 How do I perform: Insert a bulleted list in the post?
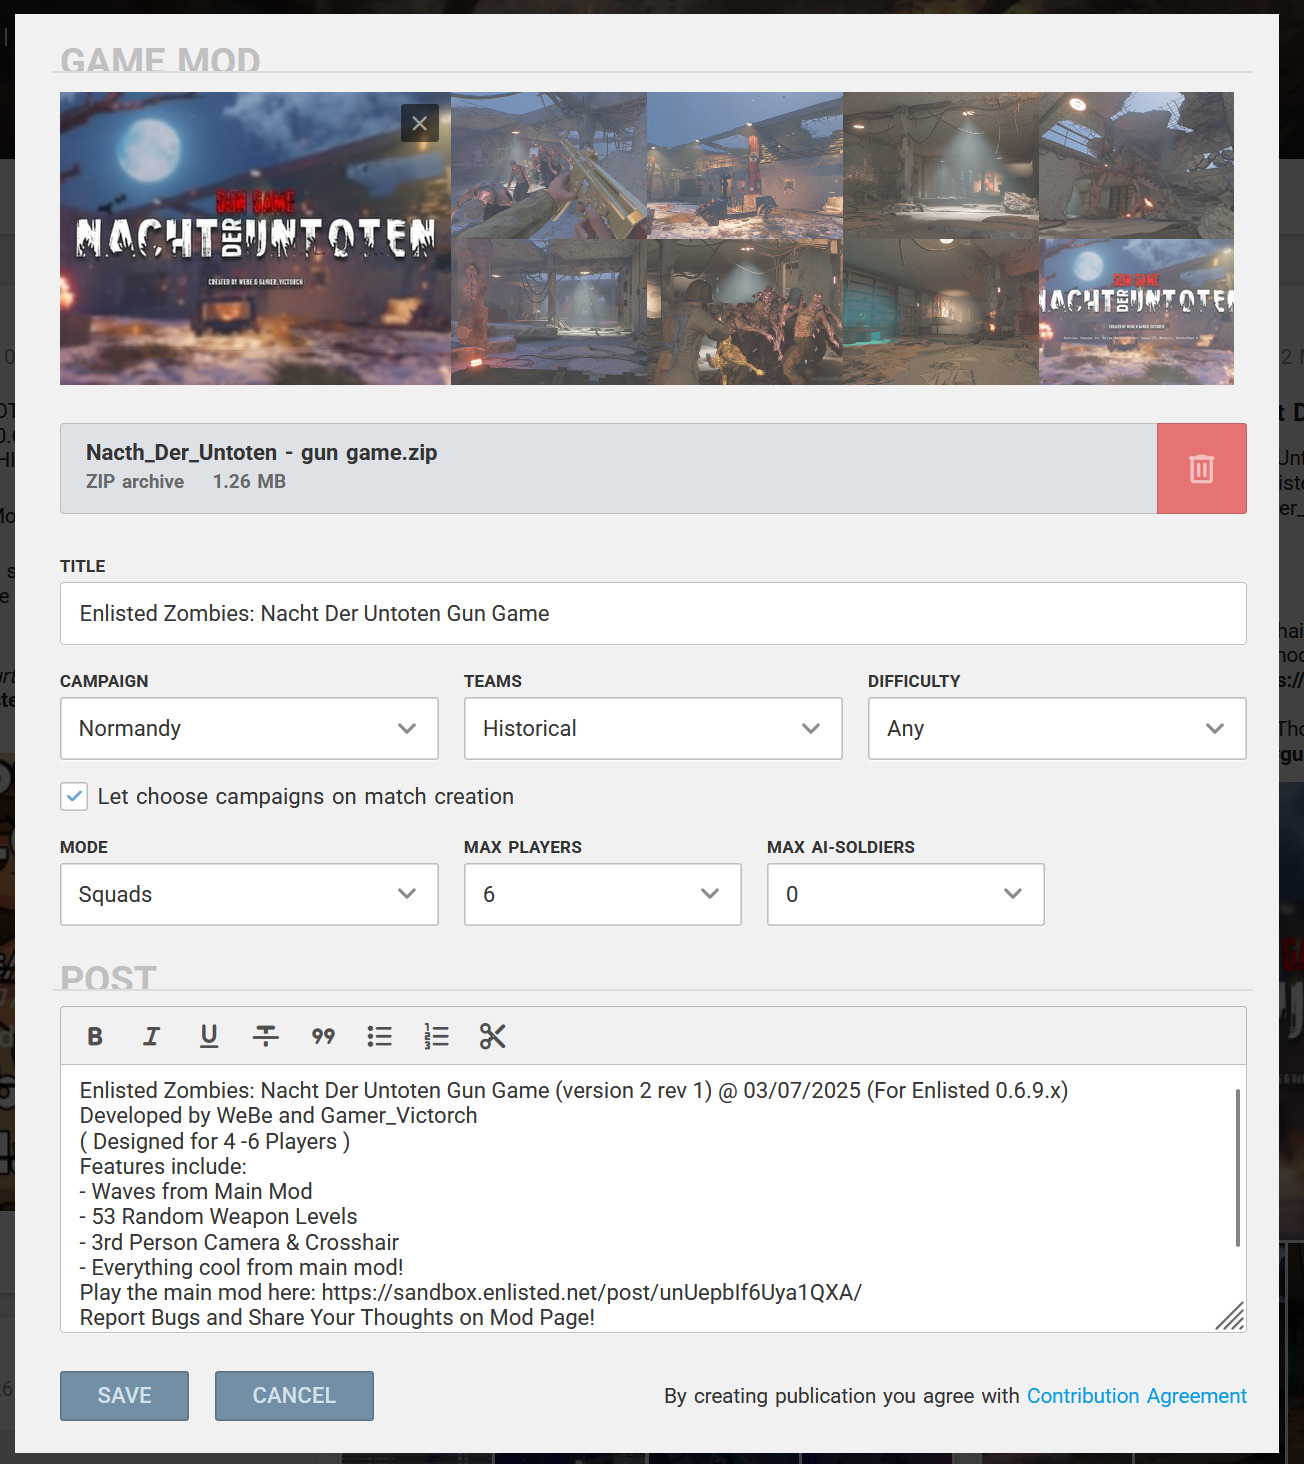click(379, 1036)
